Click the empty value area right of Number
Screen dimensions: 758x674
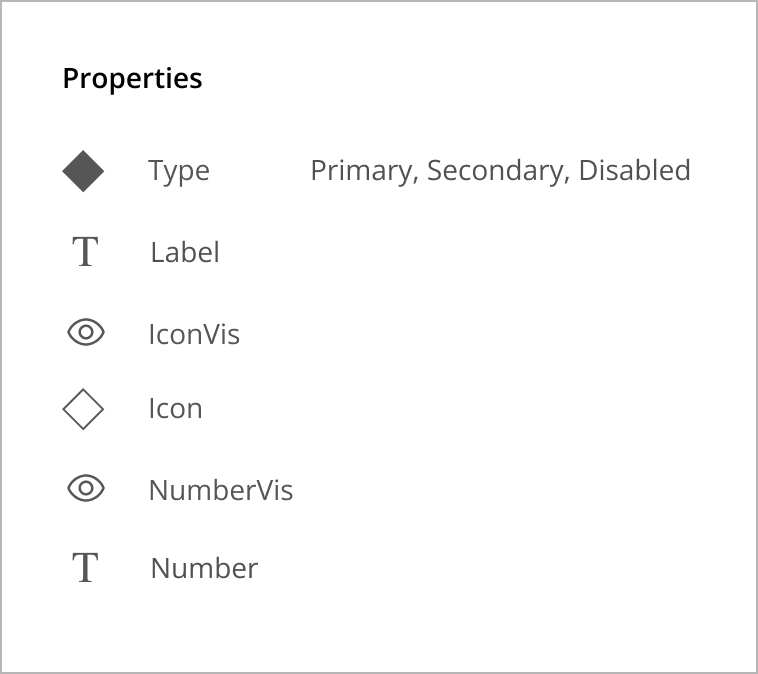[500, 568]
